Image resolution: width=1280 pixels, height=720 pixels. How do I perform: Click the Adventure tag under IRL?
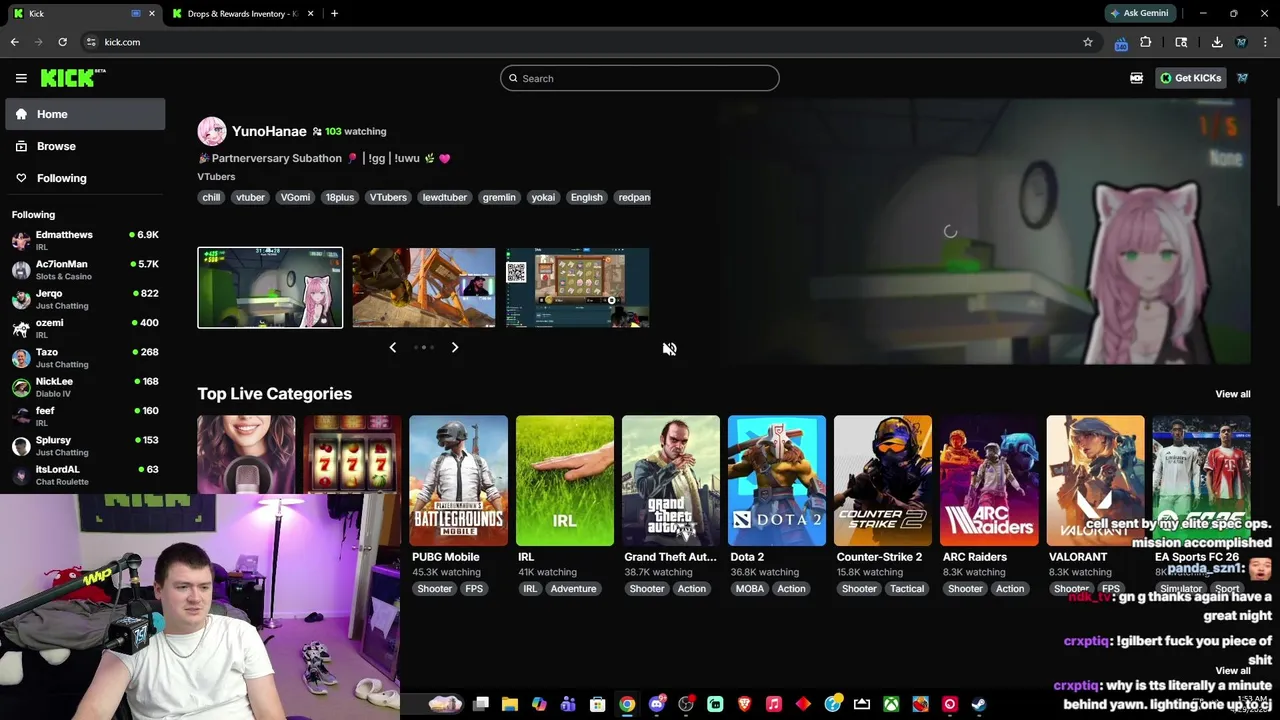pyautogui.click(x=573, y=589)
